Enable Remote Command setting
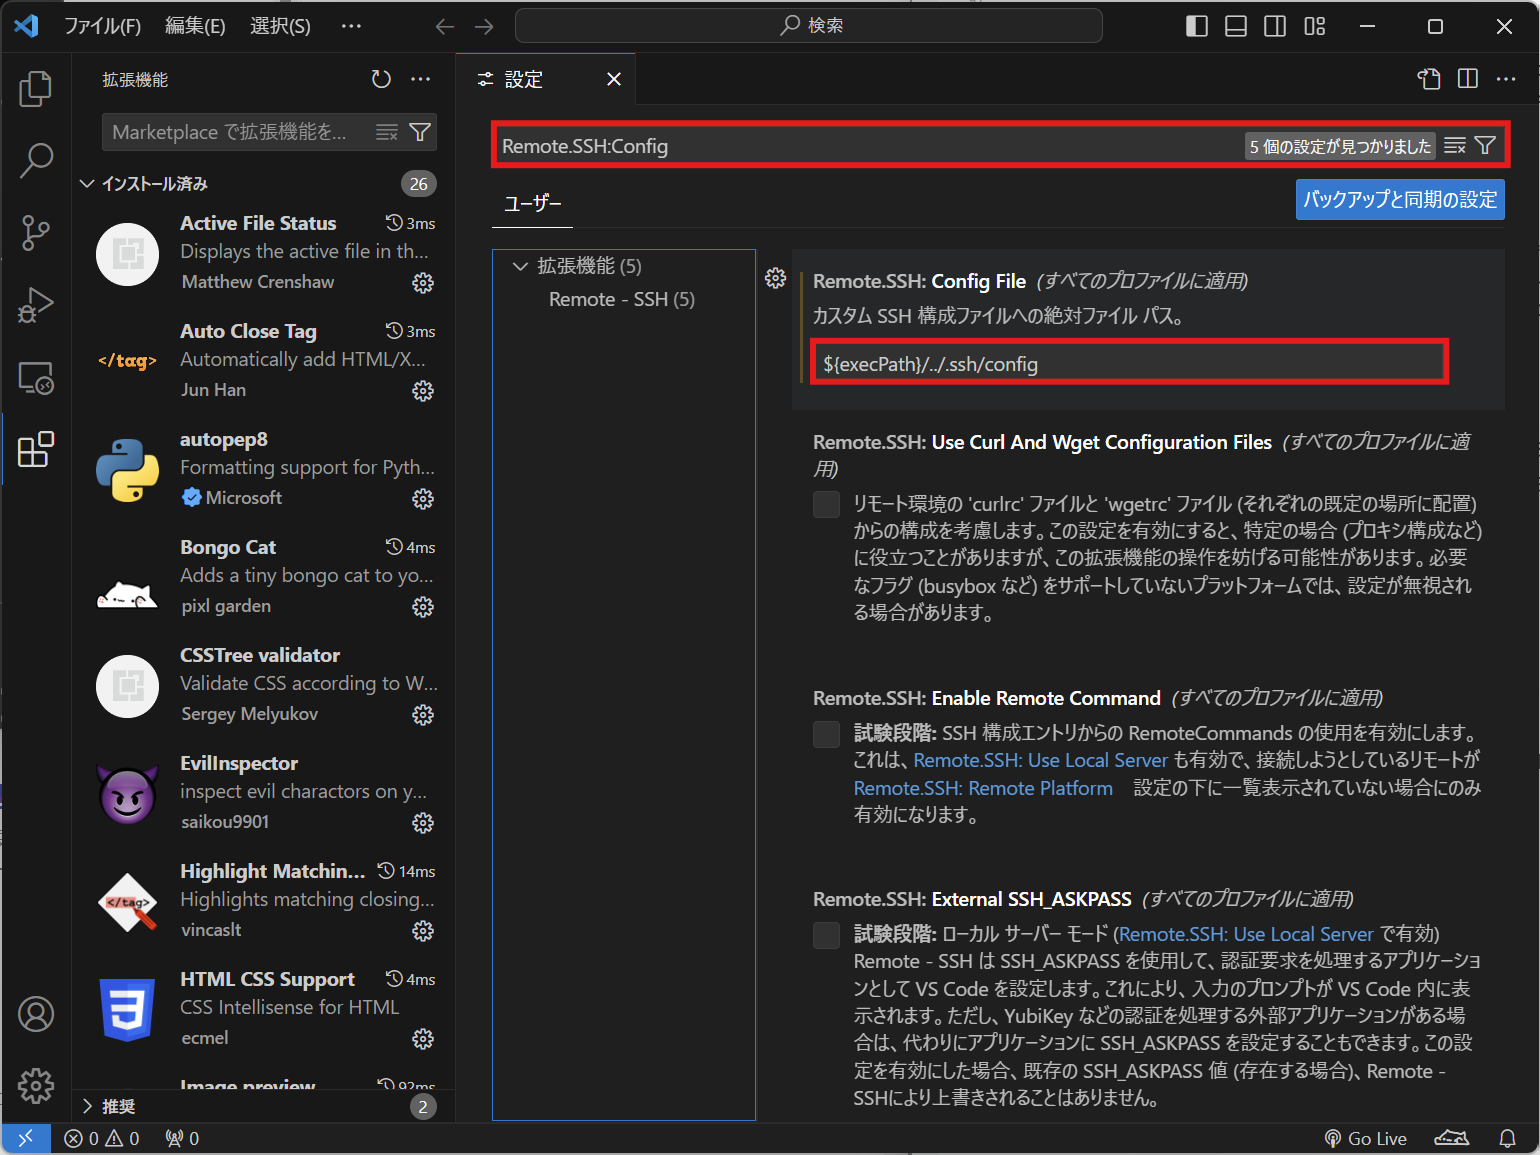The width and height of the screenshot is (1540, 1155). tap(826, 734)
